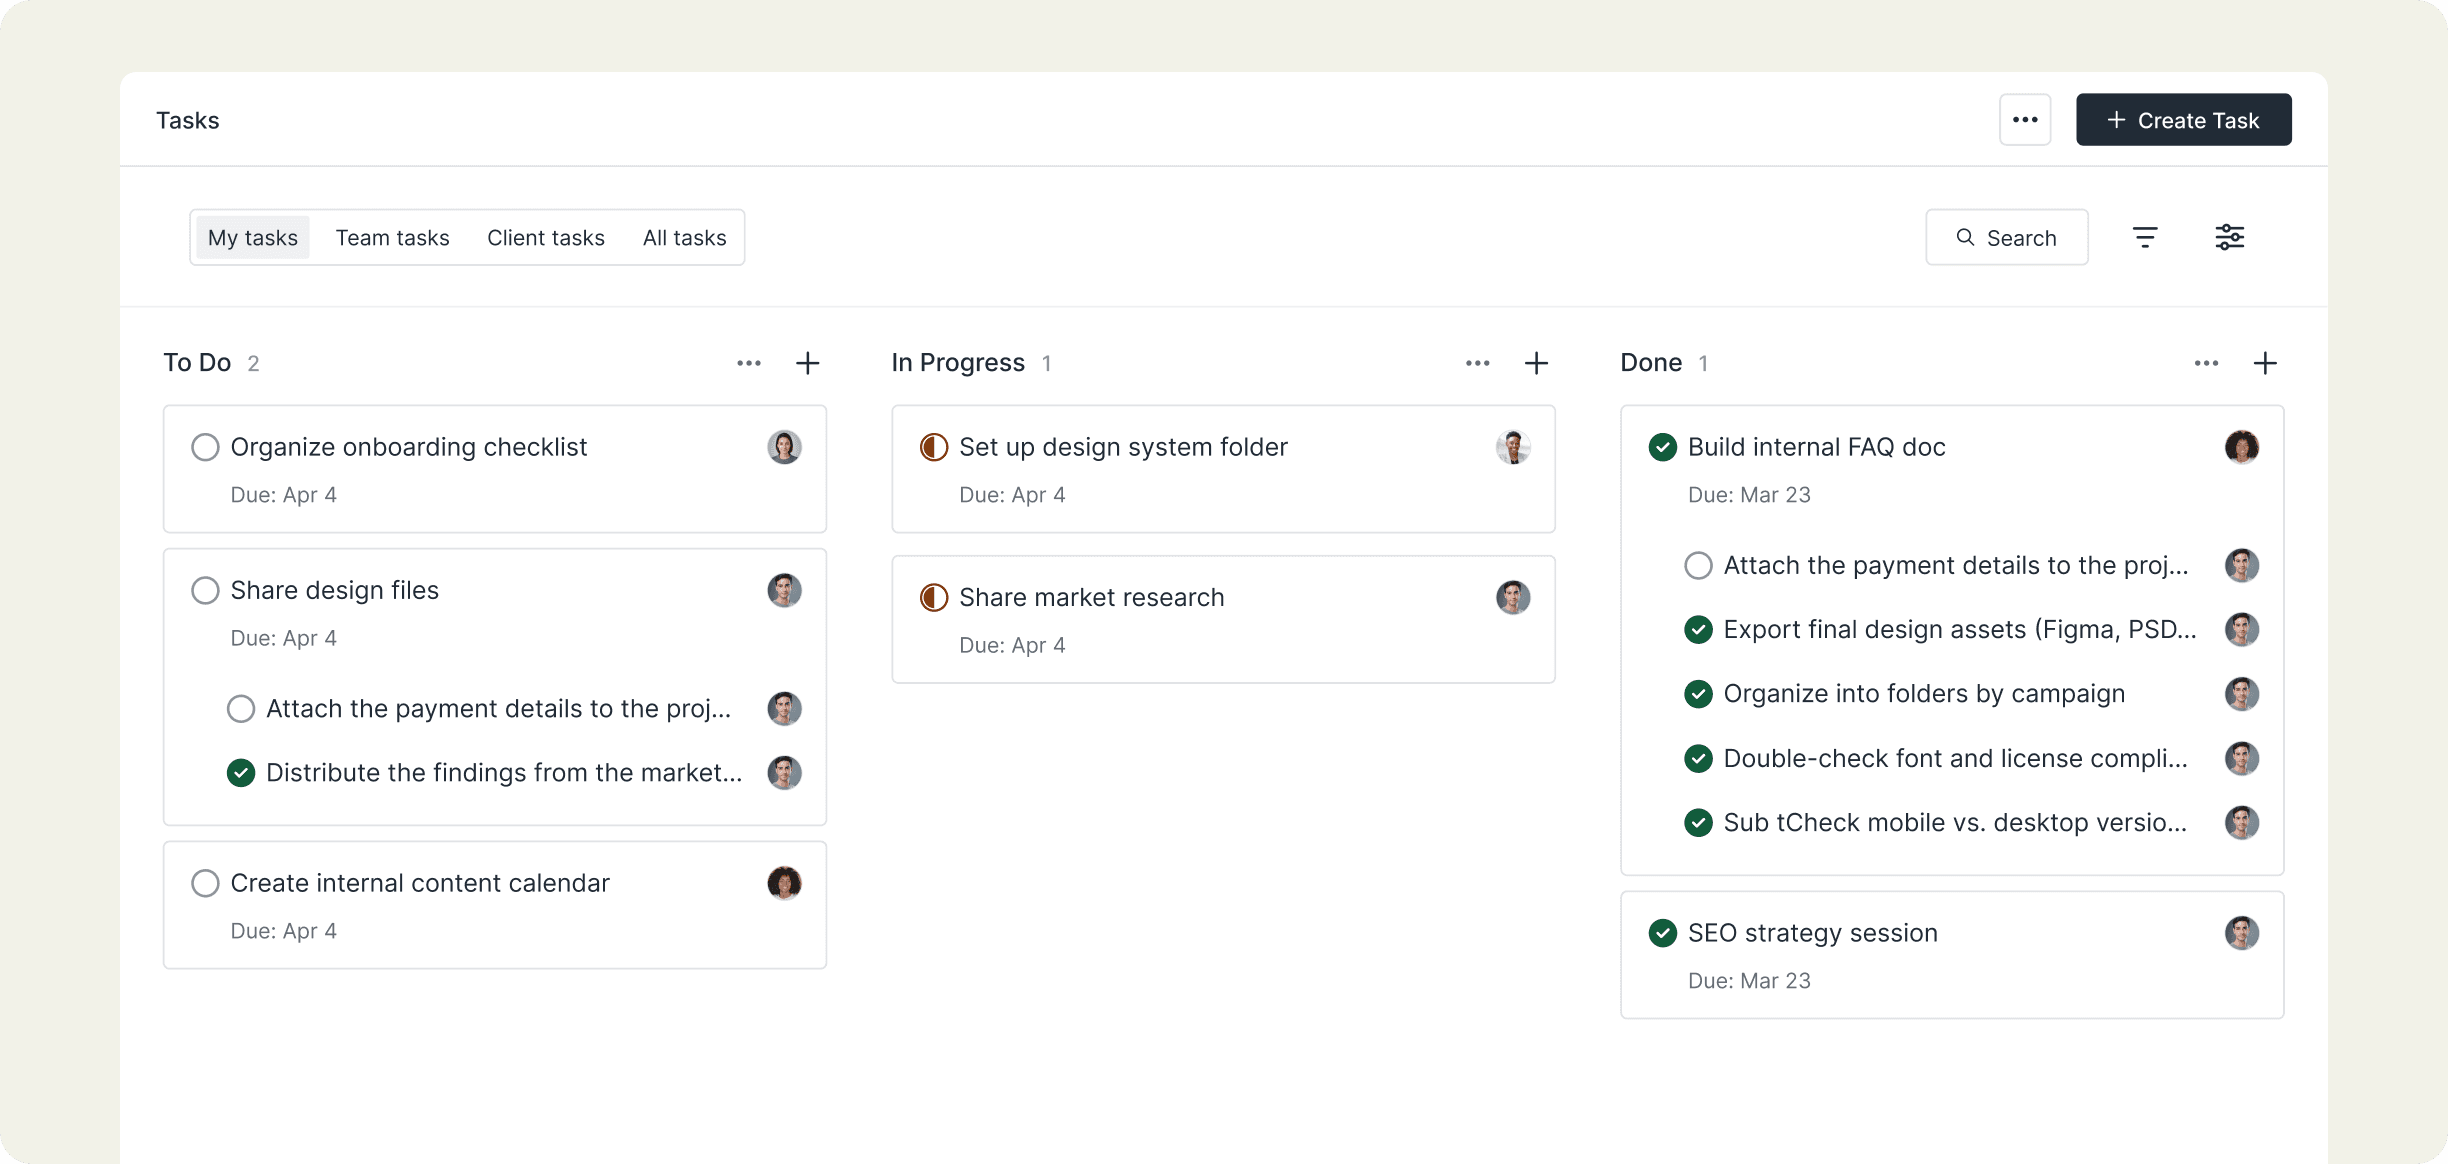2448x1164 pixels.
Task: Click the half-filled status icon on Share market research
Action: [x=933, y=598]
